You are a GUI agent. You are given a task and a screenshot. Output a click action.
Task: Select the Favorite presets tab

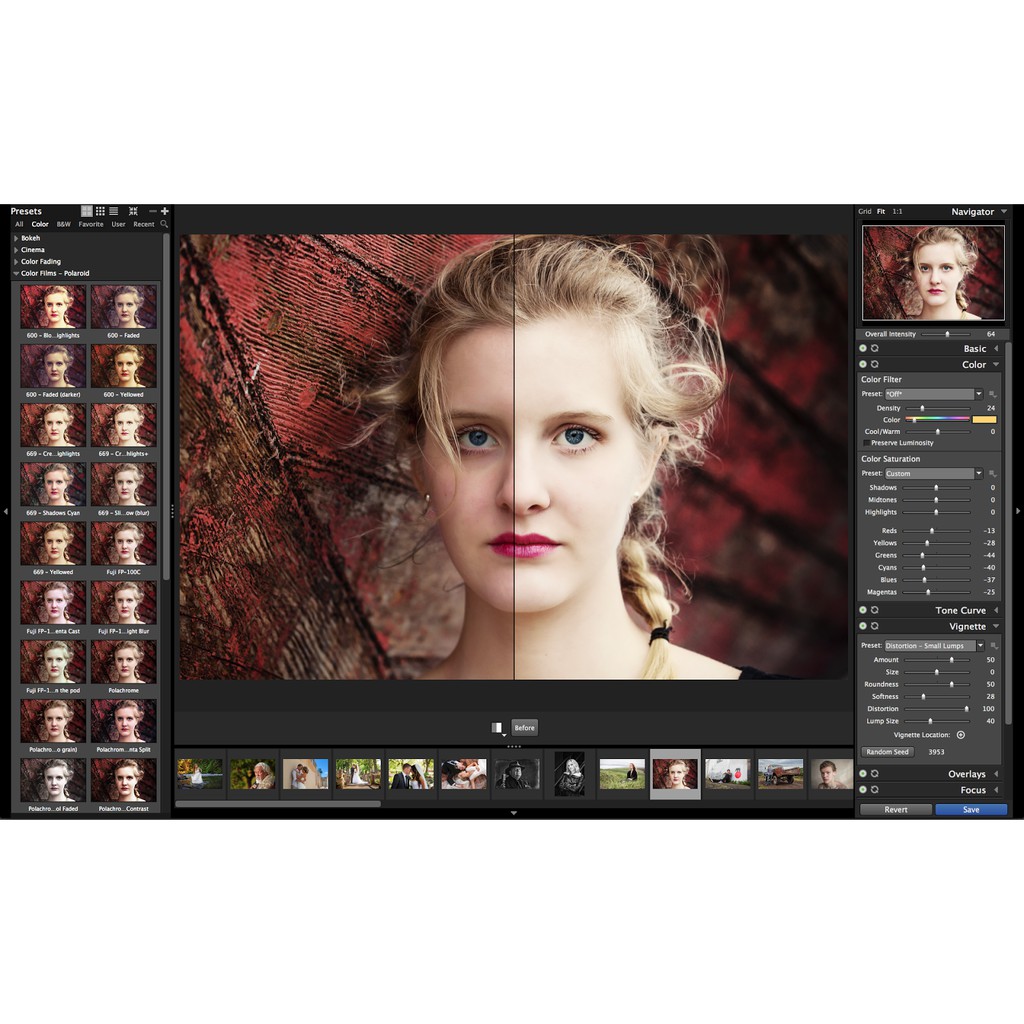(91, 224)
